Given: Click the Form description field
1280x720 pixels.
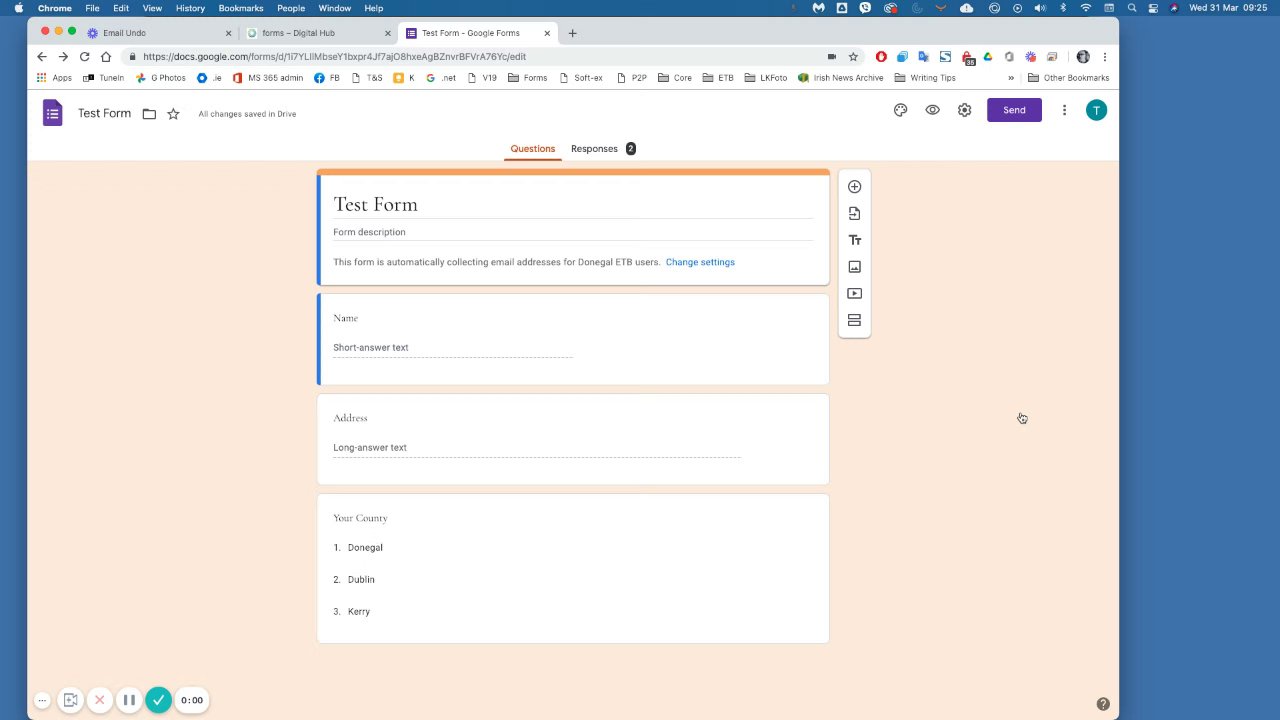Looking at the screenshot, I should [x=573, y=232].
